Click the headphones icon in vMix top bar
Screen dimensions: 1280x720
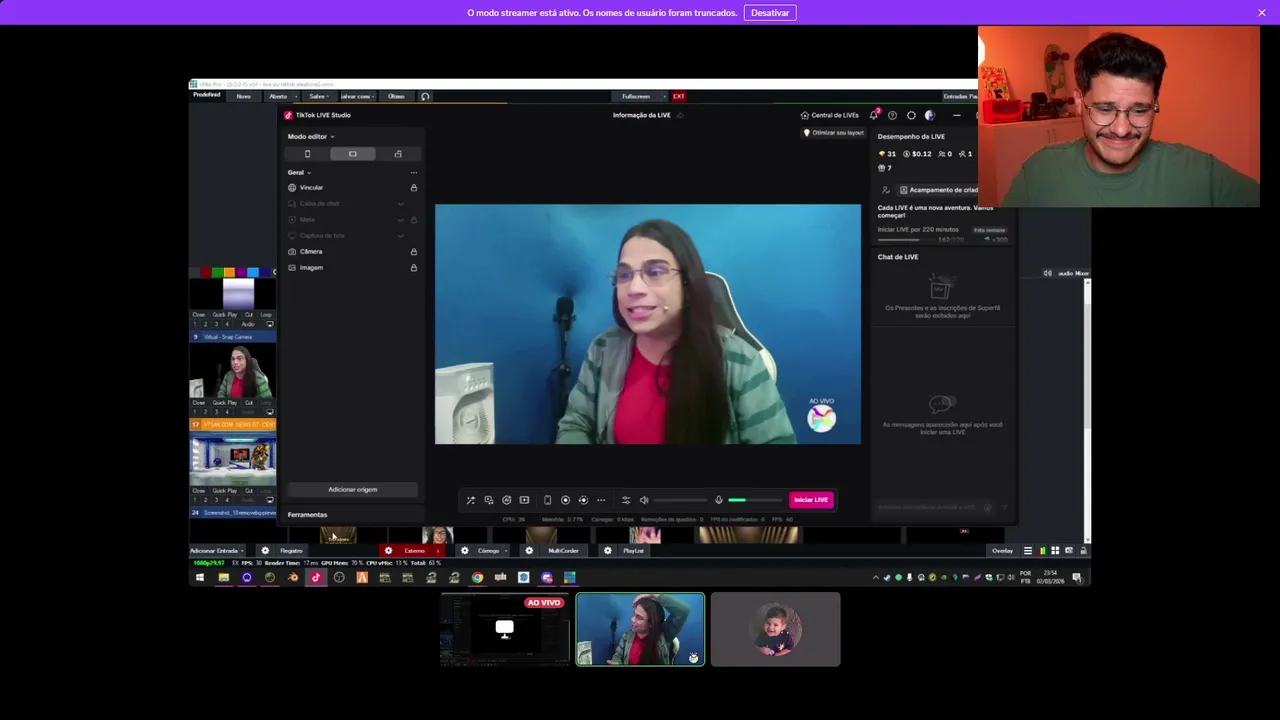425,97
